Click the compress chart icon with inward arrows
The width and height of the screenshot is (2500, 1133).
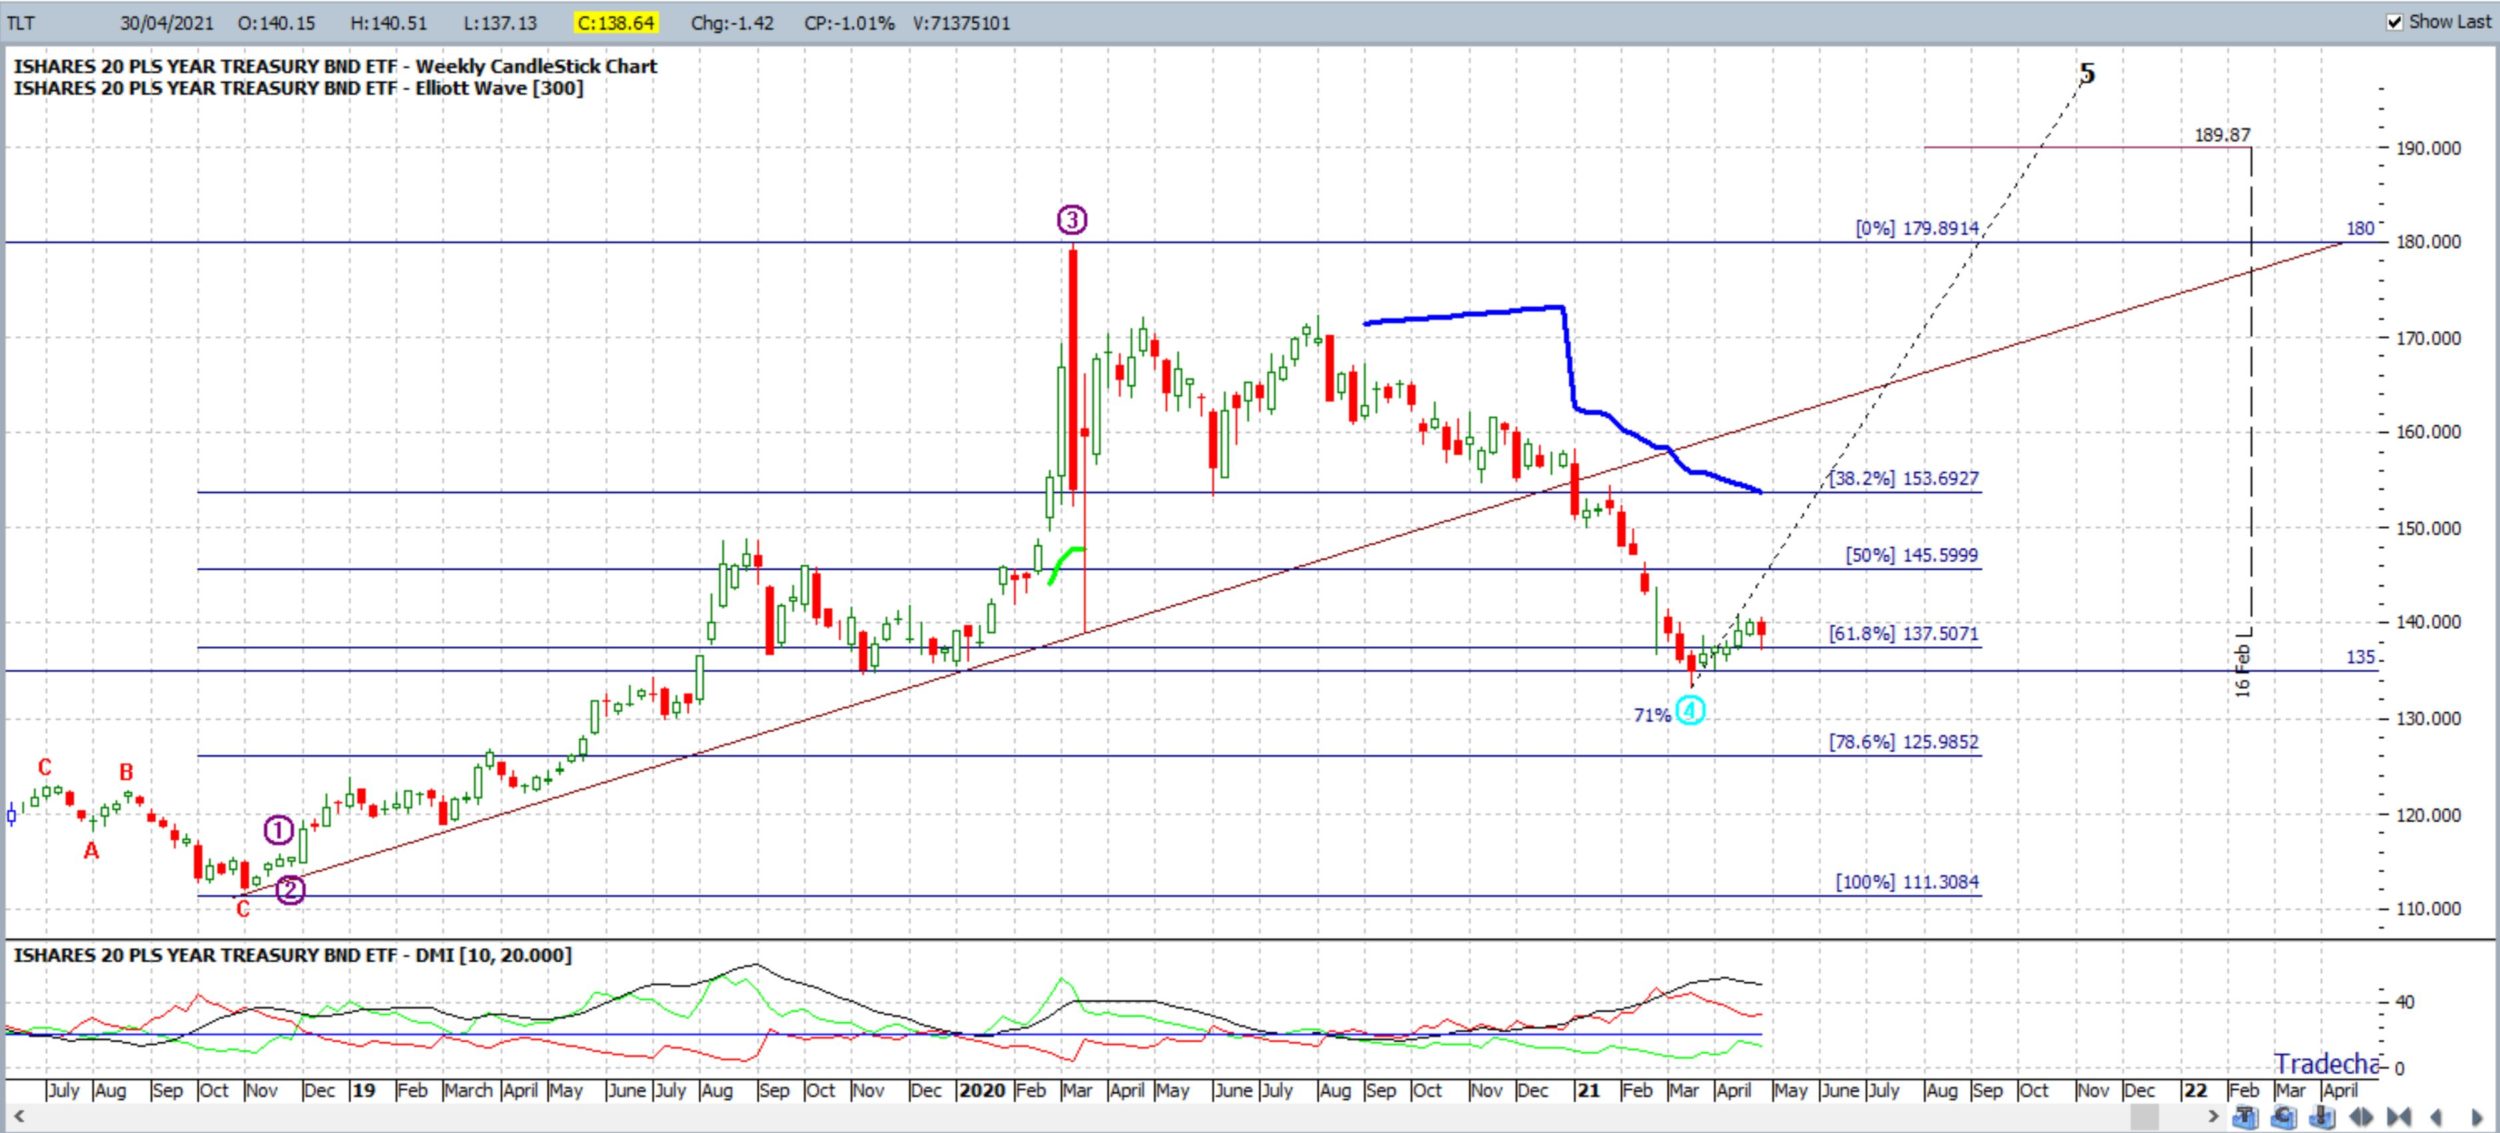point(2399,1116)
